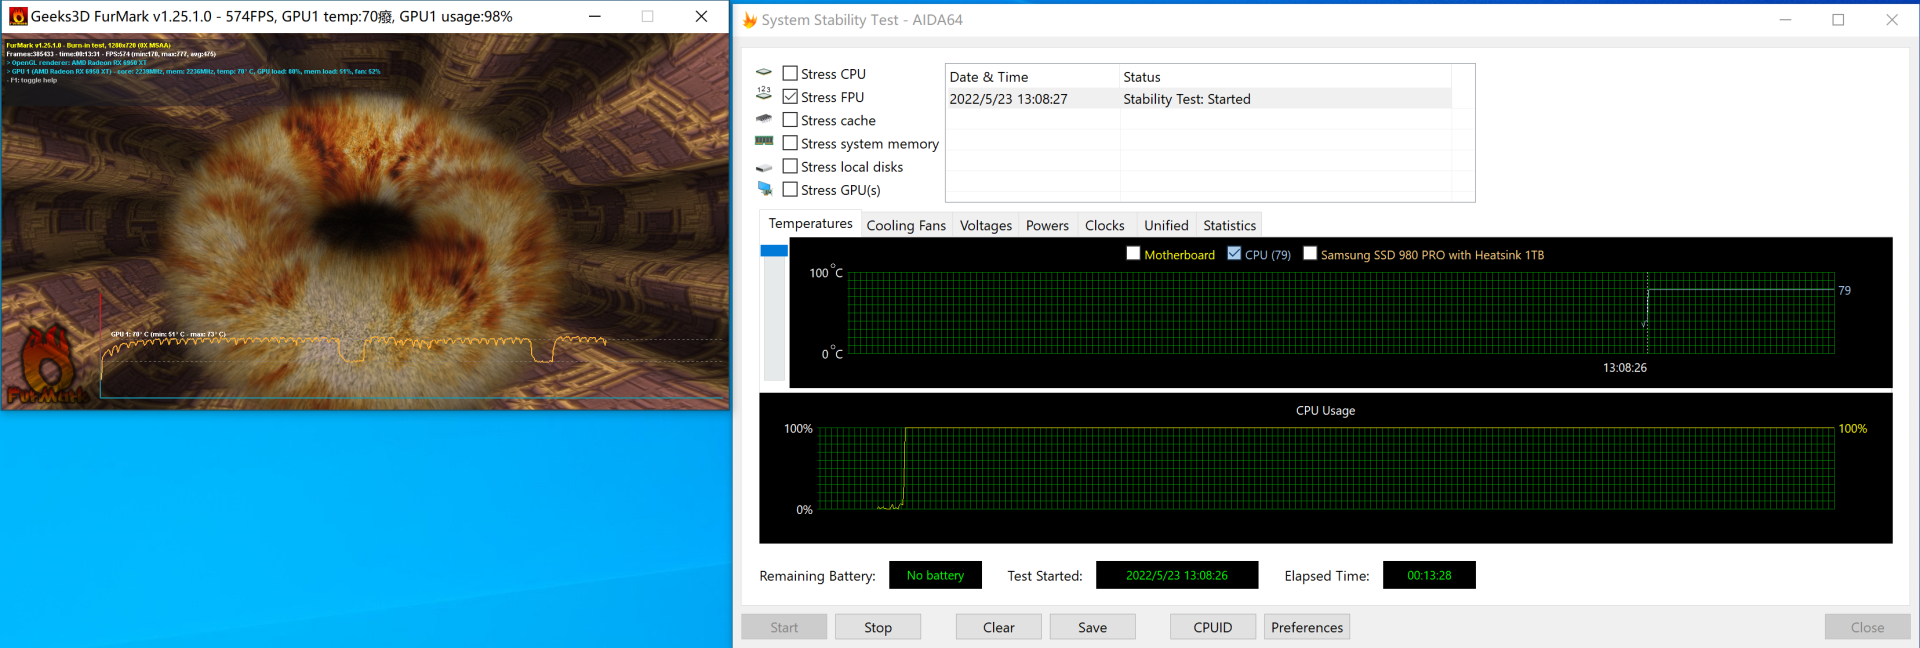Screen dimensions: 1920x648
Task: Enable the Stress cache checkbox
Action: click(x=790, y=120)
